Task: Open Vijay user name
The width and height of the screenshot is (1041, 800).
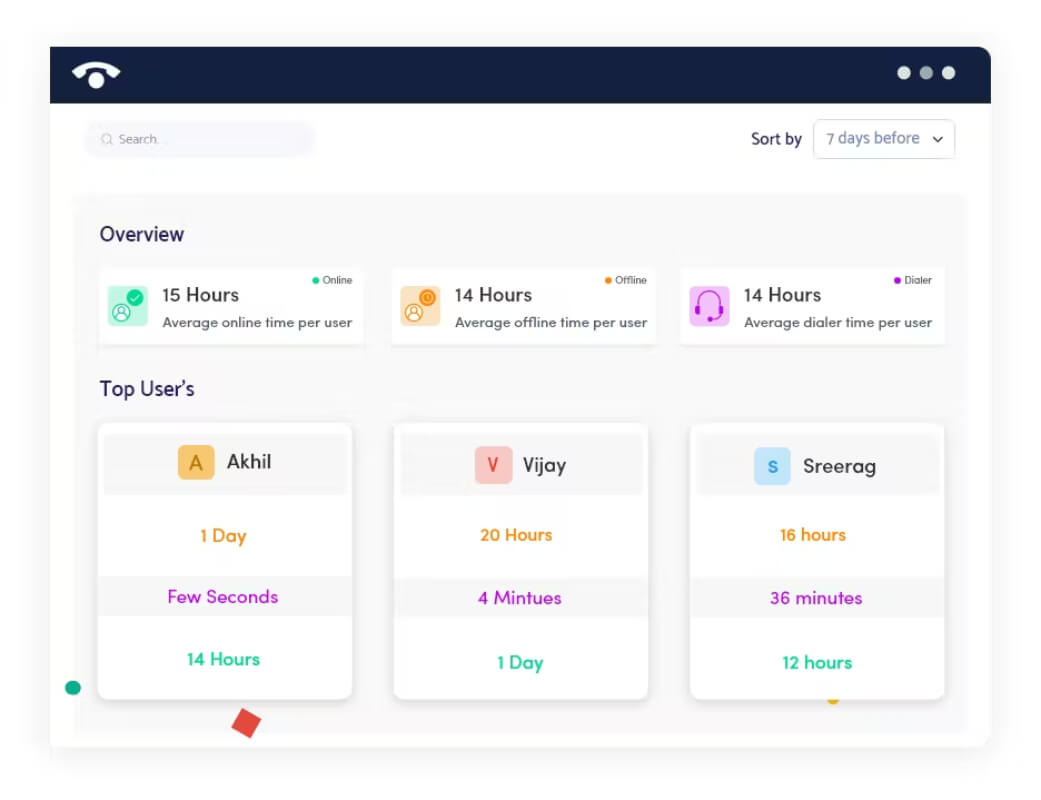Action: coord(544,465)
